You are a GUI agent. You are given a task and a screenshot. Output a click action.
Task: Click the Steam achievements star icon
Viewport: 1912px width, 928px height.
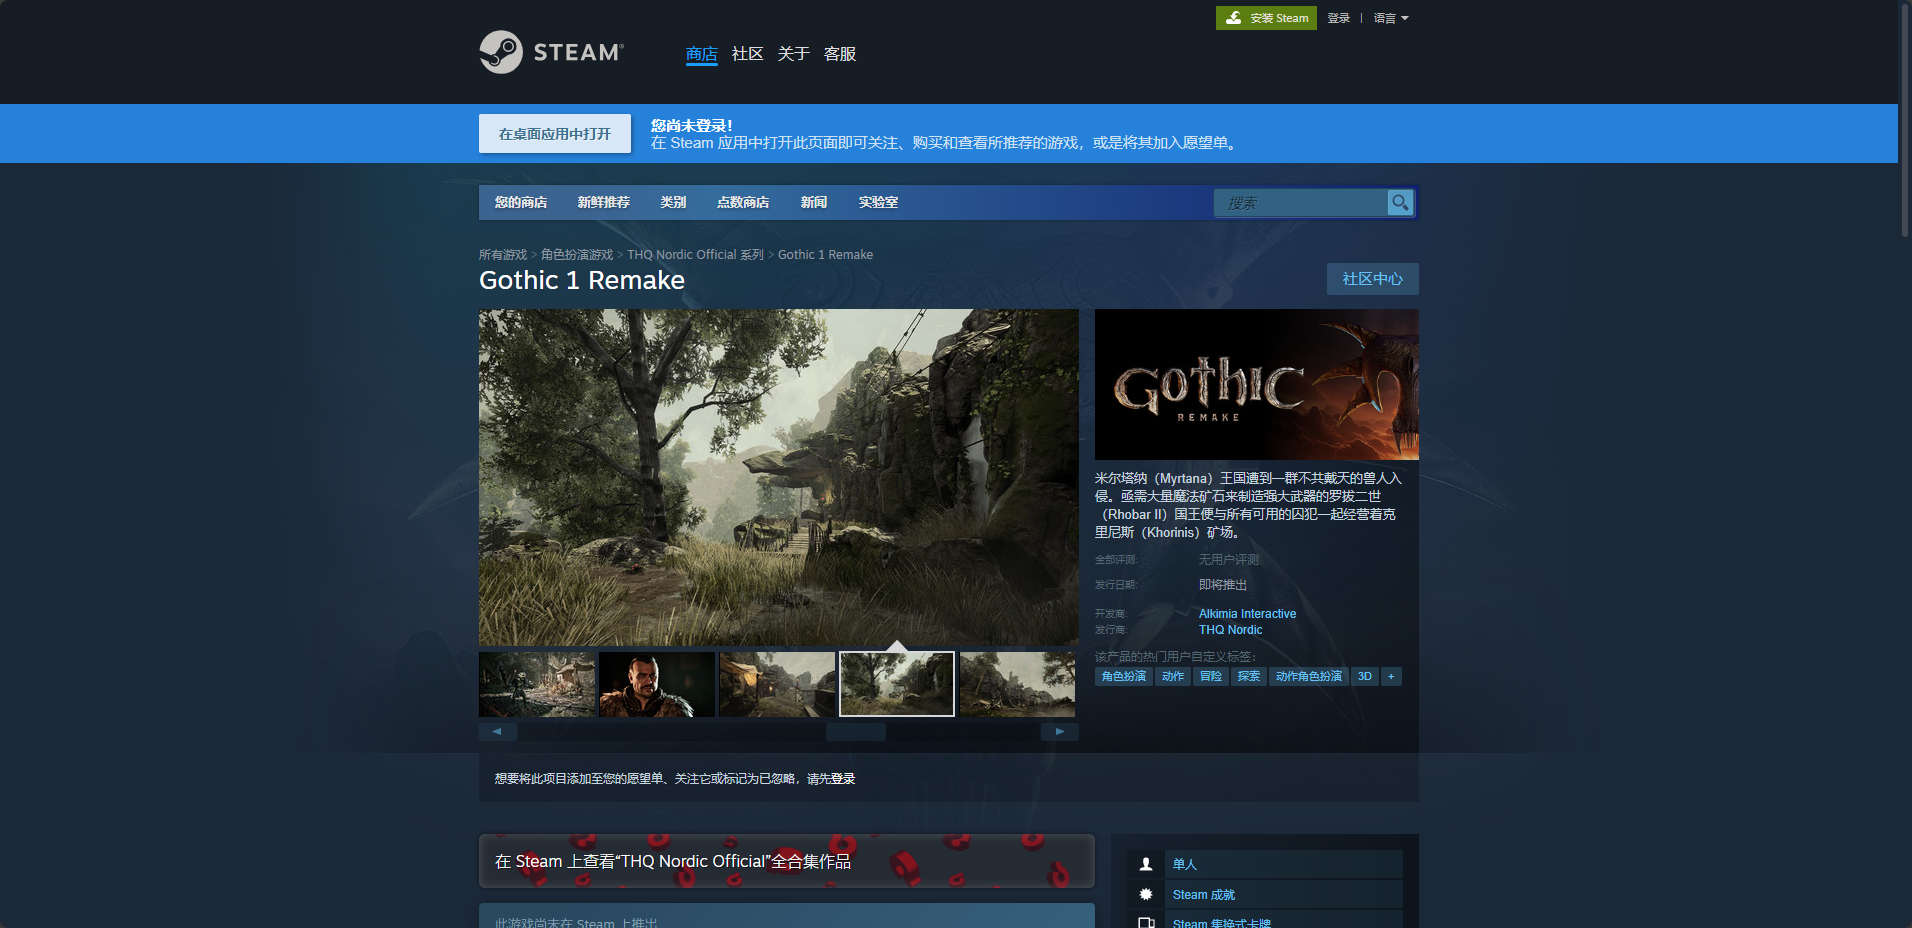pos(1146,894)
